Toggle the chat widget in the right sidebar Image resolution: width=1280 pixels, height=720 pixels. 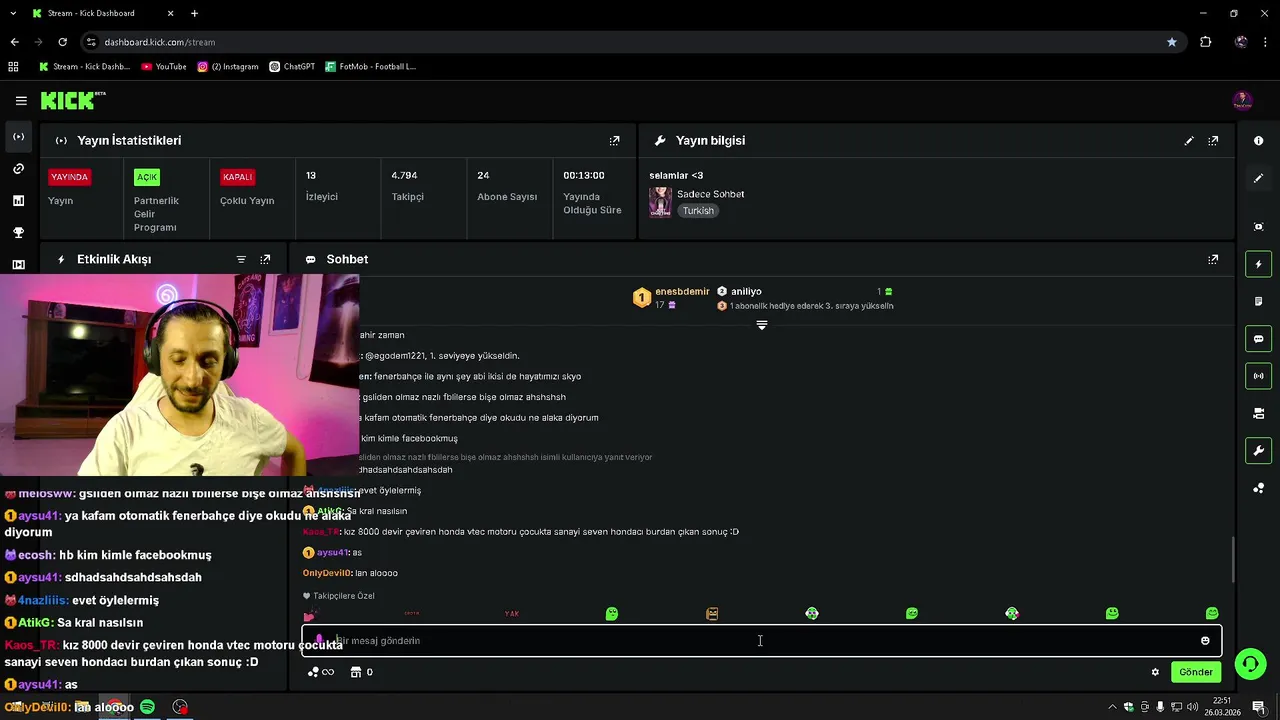[x=1258, y=339]
